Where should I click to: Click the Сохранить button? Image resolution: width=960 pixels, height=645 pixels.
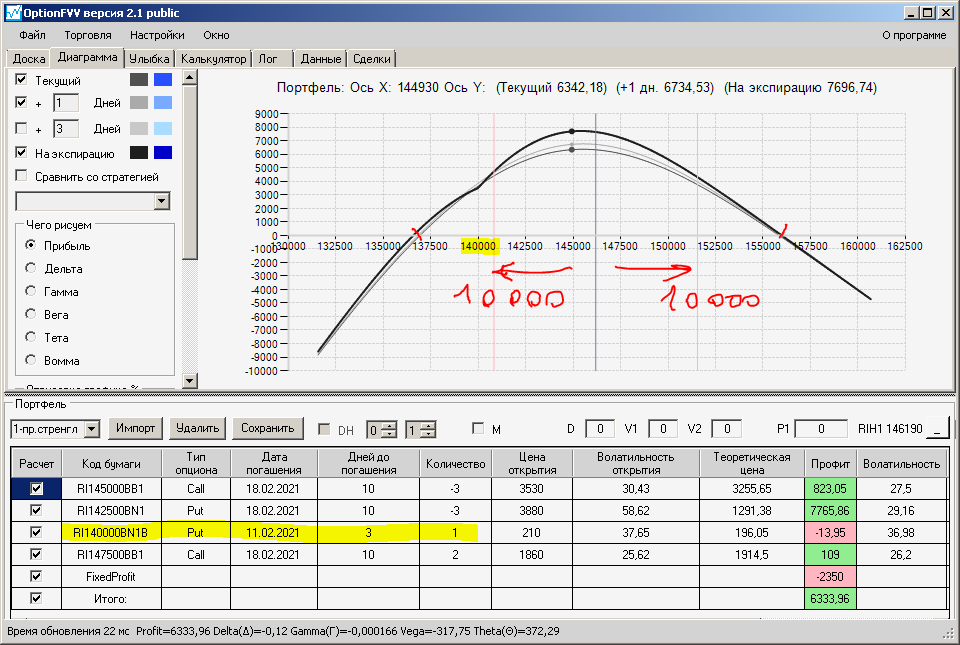(x=268, y=429)
